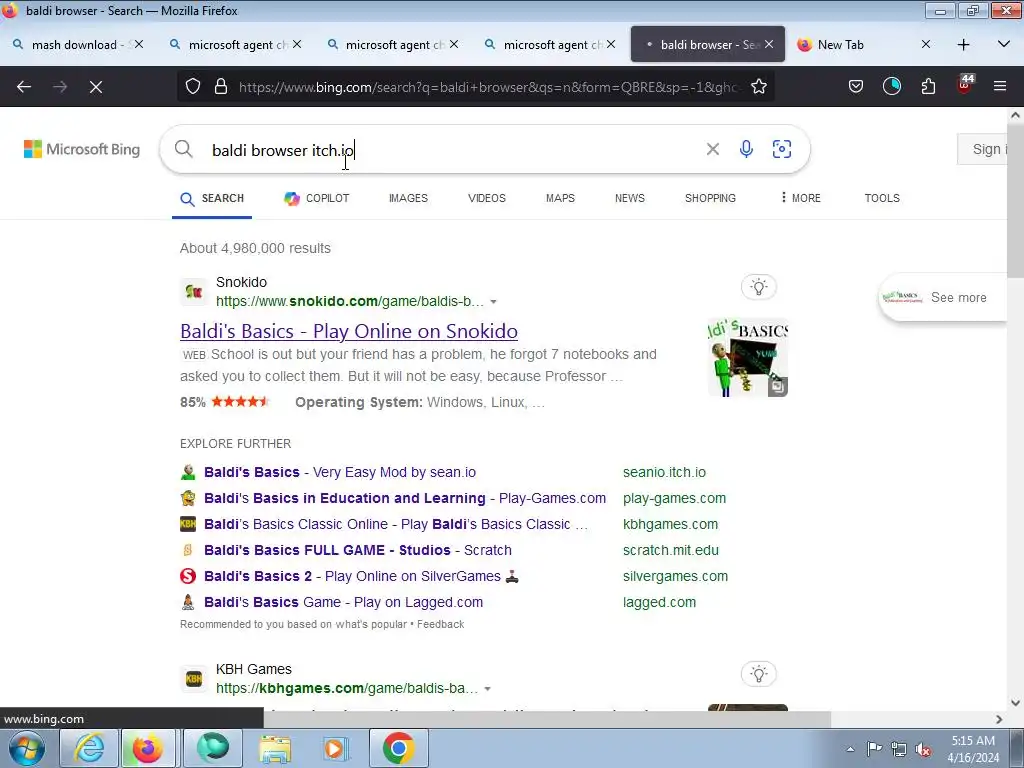1024x768 pixels.
Task: Switch to the IMAGES tab
Action: point(408,199)
